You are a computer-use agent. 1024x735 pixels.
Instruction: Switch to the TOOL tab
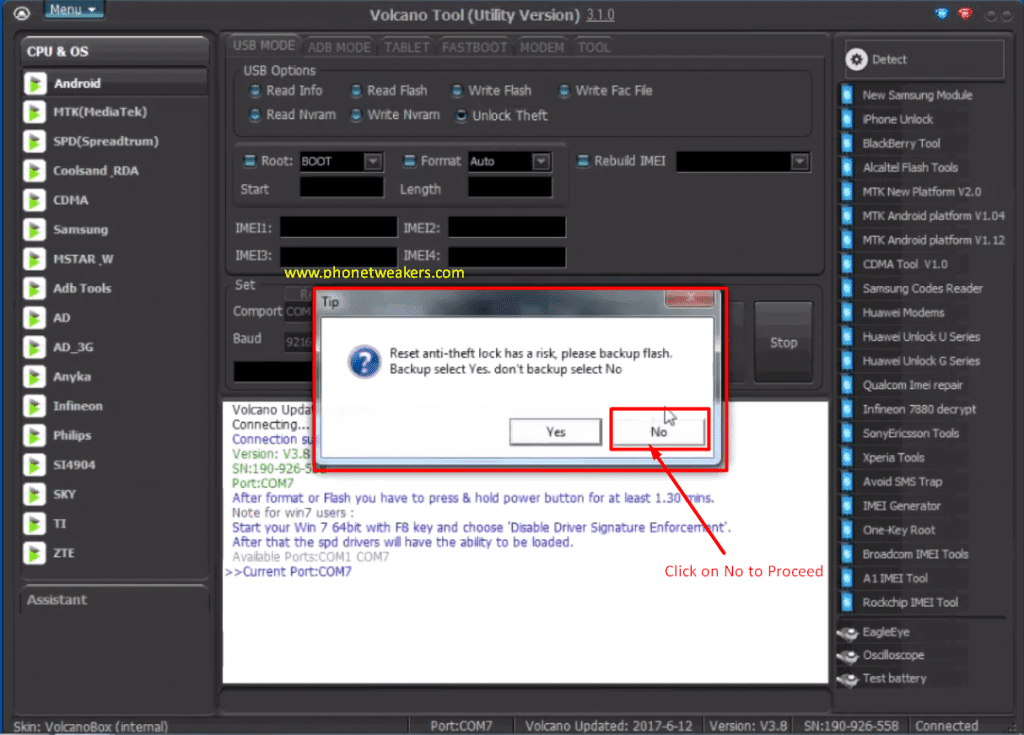click(594, 47)
